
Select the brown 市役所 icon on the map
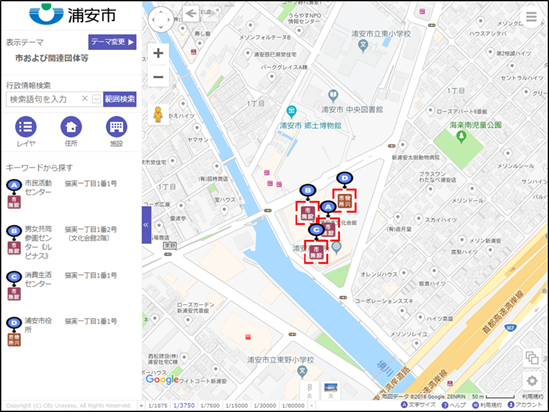coord(345,201)
